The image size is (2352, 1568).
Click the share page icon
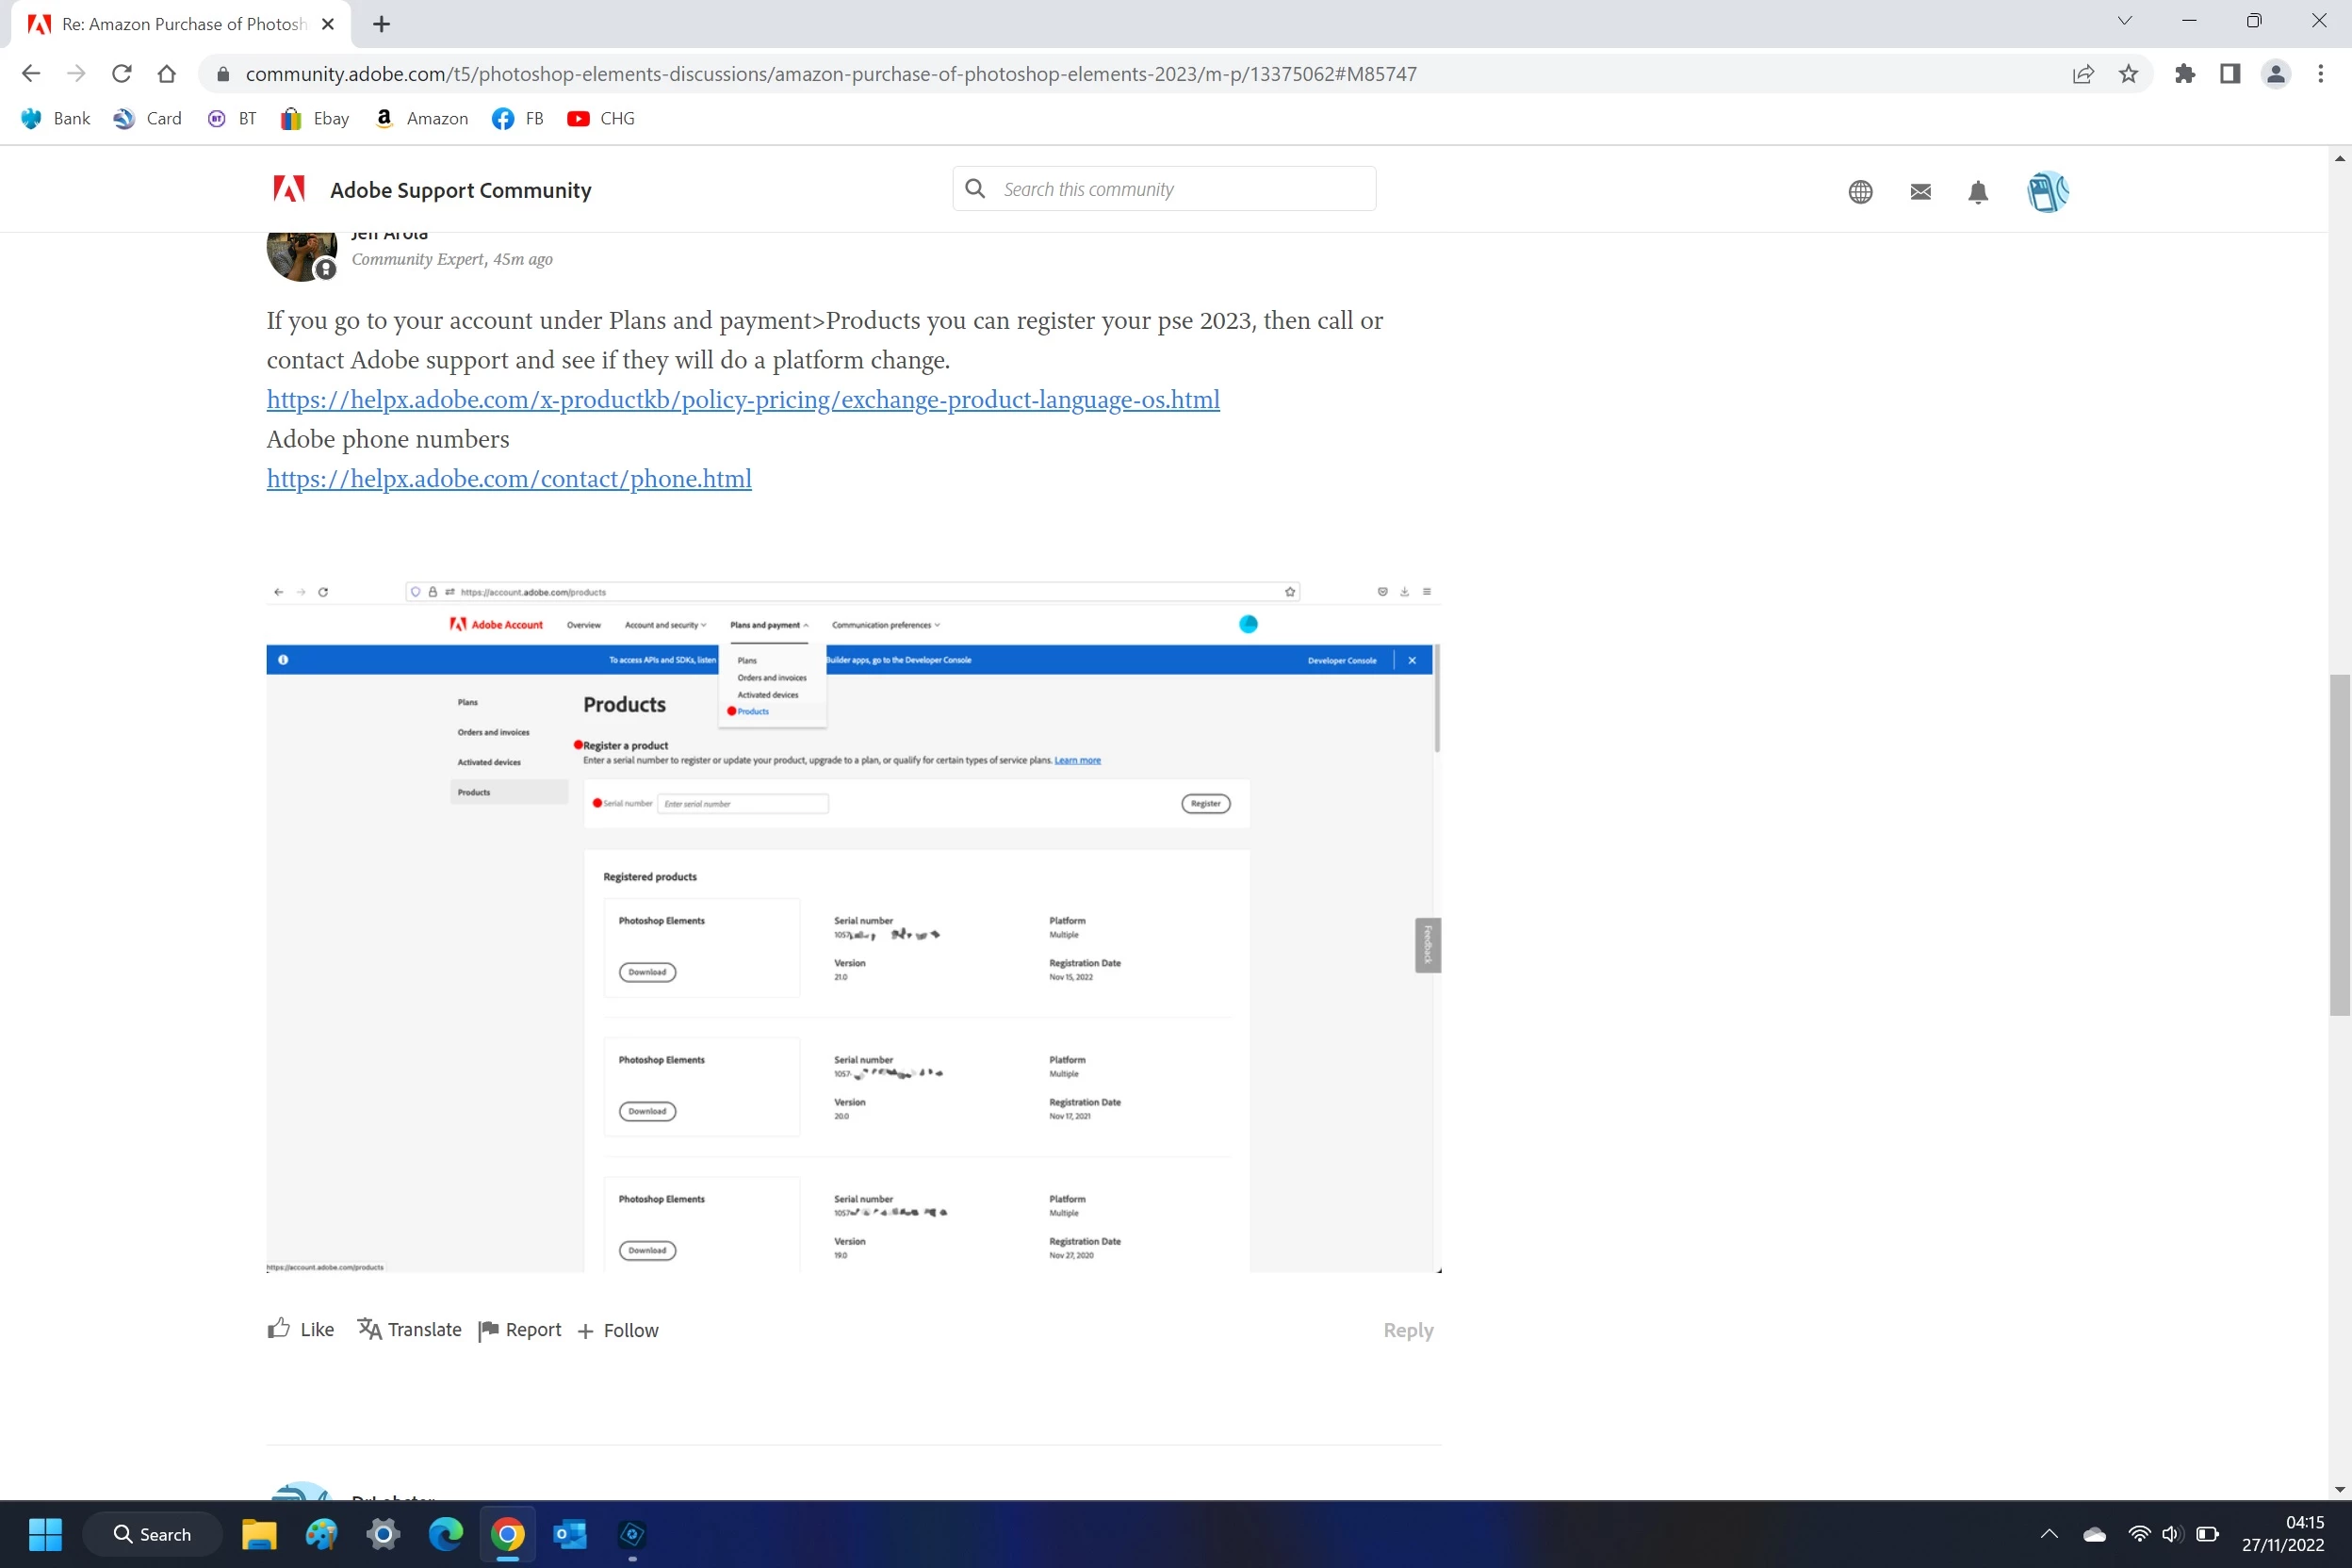click(x=2083, y=74)
